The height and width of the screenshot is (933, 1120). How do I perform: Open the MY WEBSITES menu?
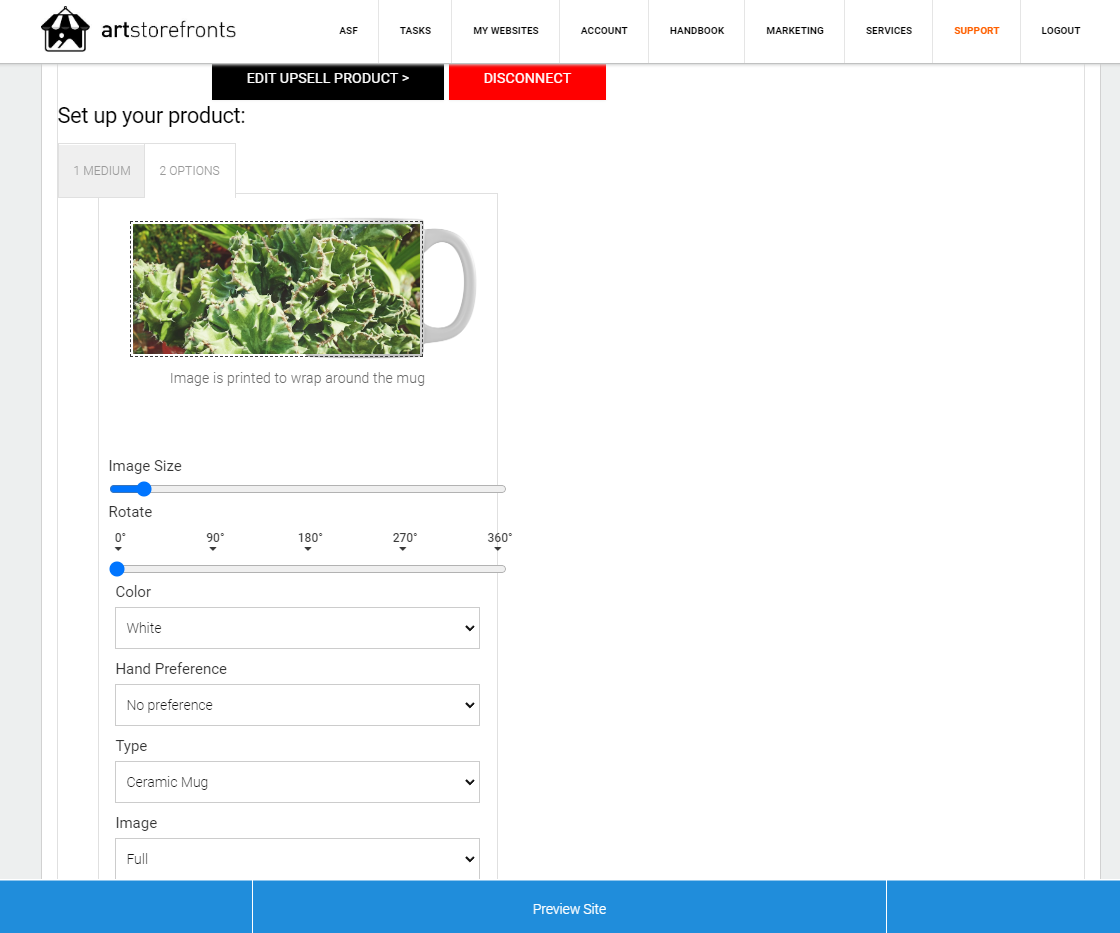[506, 31]
